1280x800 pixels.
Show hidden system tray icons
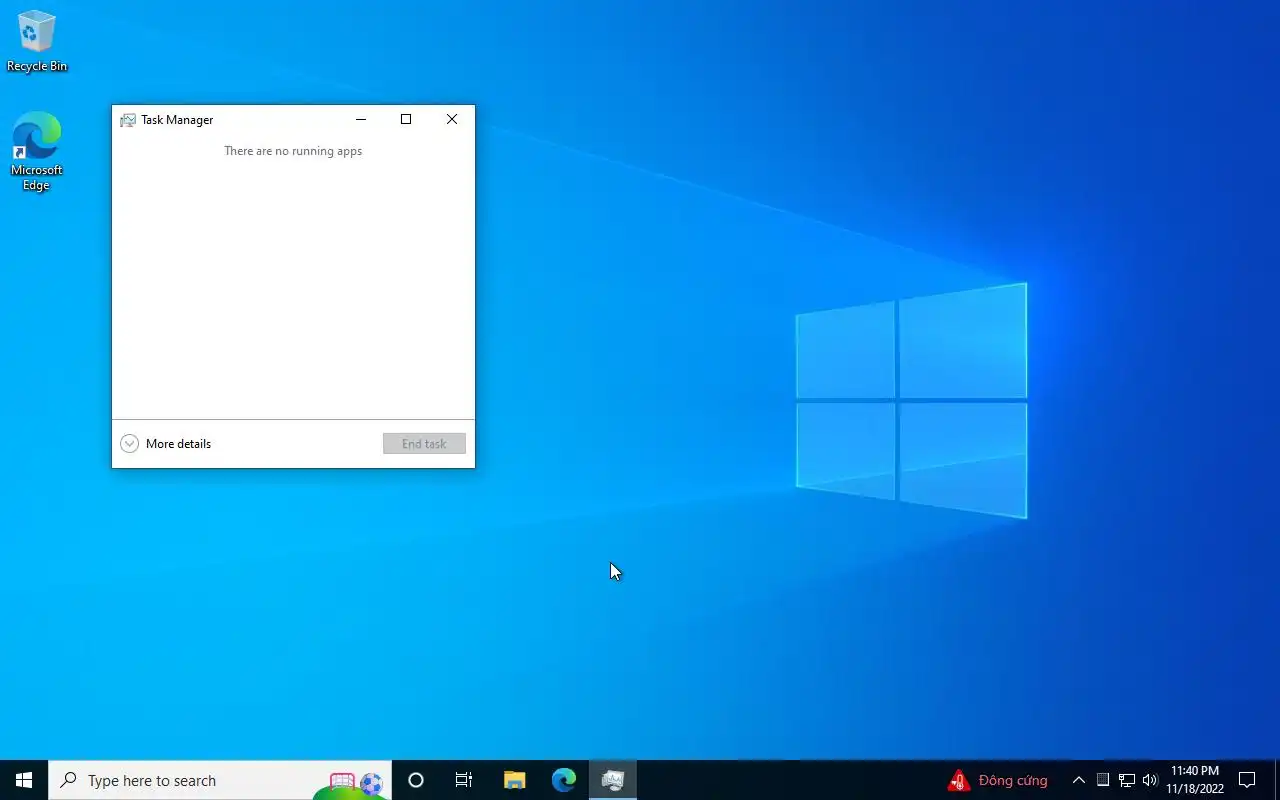click(1078, 780)
